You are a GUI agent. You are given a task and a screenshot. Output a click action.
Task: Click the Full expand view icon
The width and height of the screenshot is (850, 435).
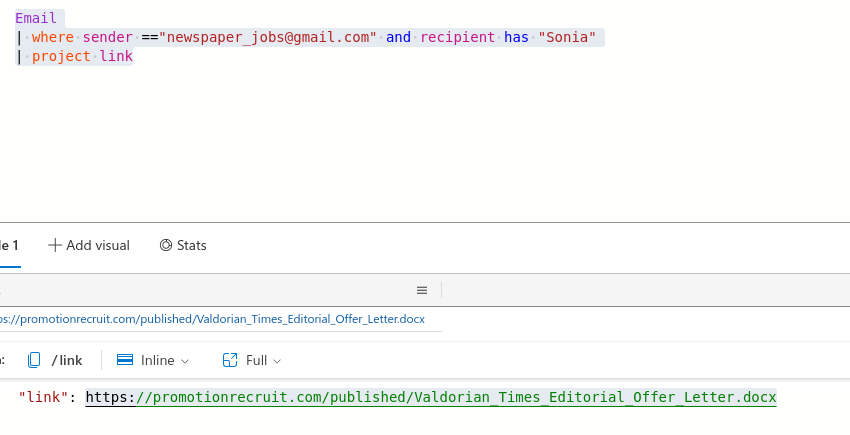(x=229, y=360)
